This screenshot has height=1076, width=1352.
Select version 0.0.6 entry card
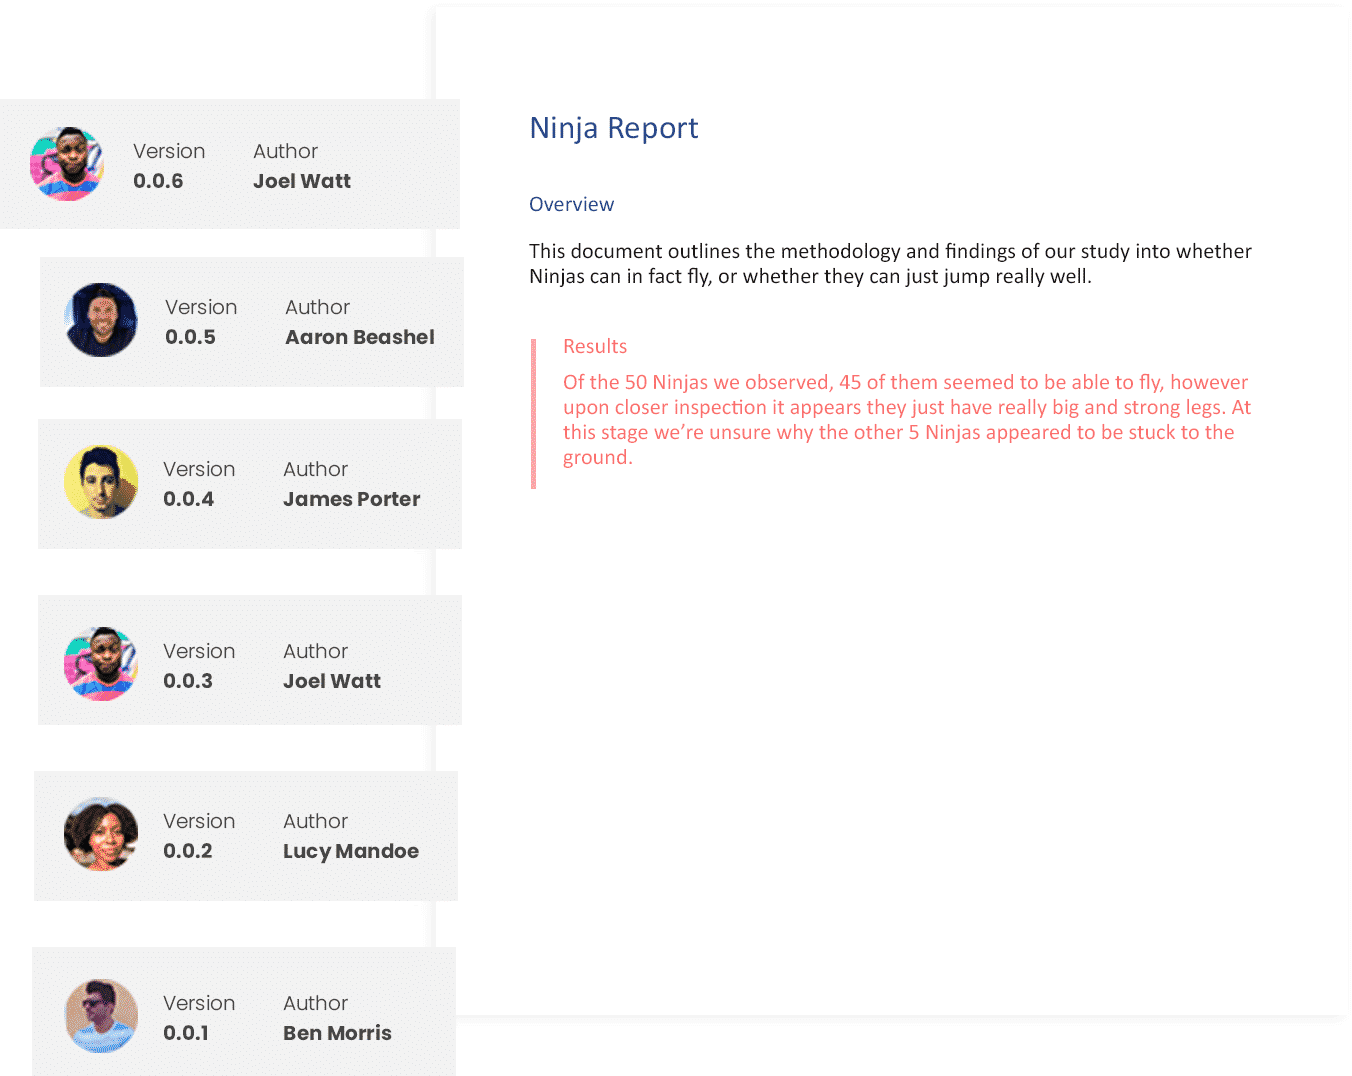(x=230, y=163)
